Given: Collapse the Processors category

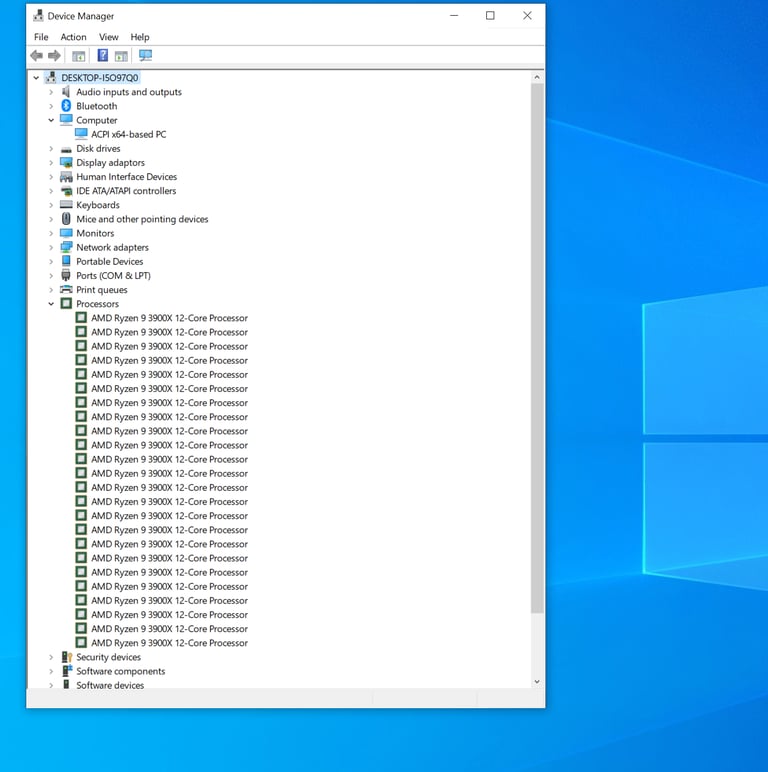Looking at the screenshot, I should (x=51, y=304).
